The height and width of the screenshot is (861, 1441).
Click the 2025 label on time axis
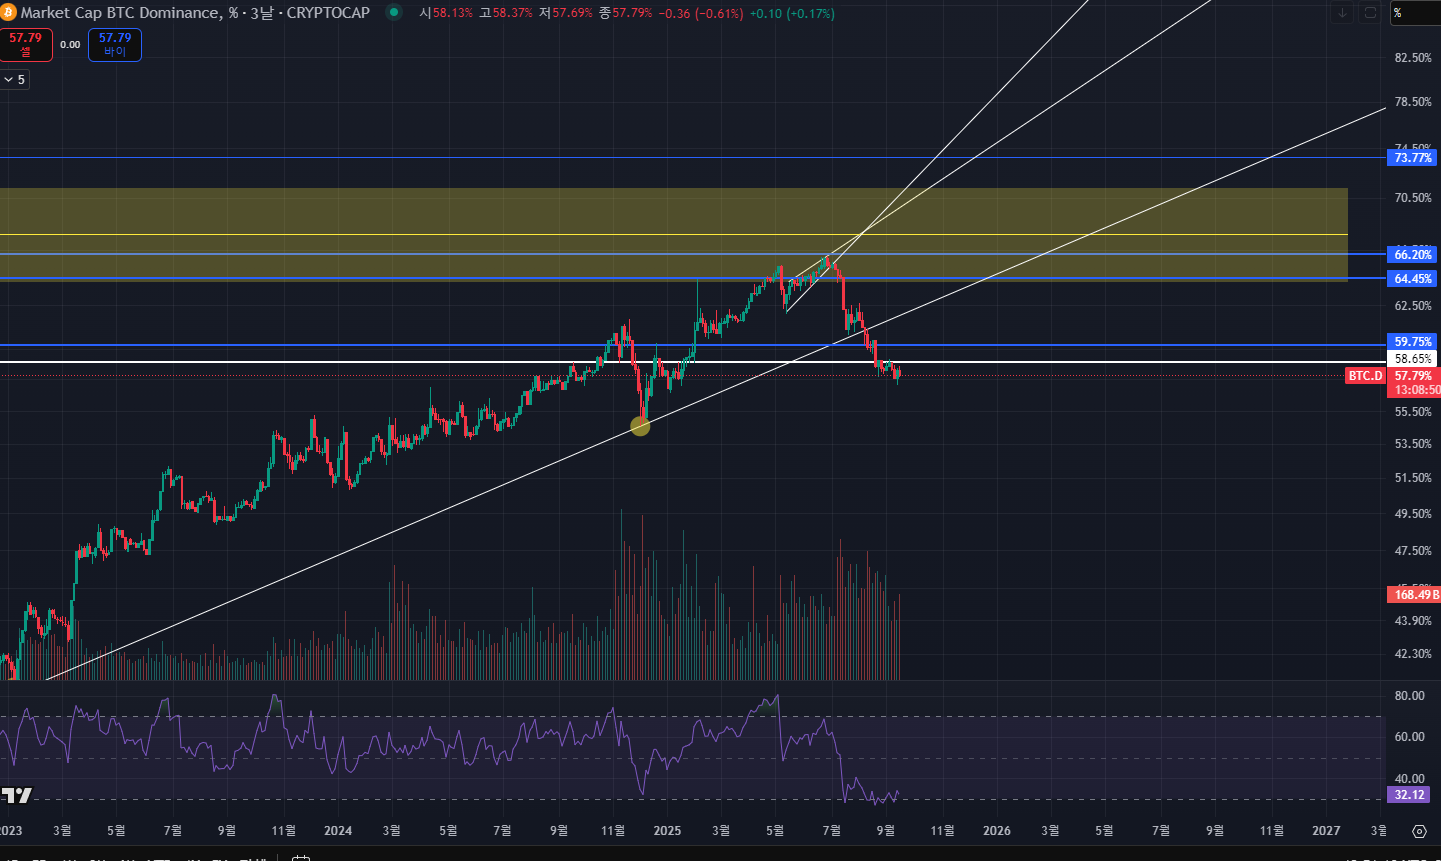[667, 831]
